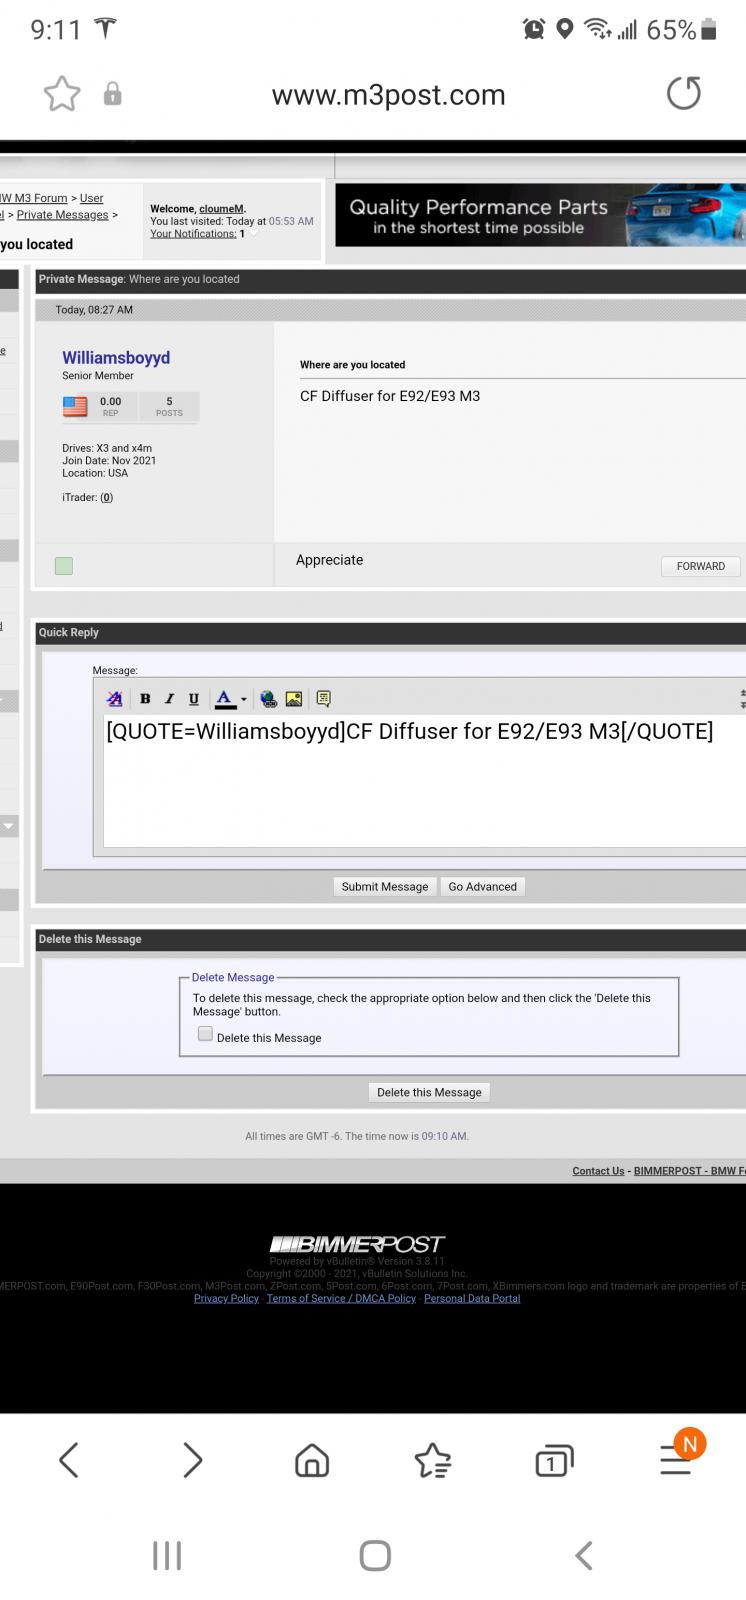Tap the browser back arrow
The image size is (746, 1600).
[x=68, y=1461]
